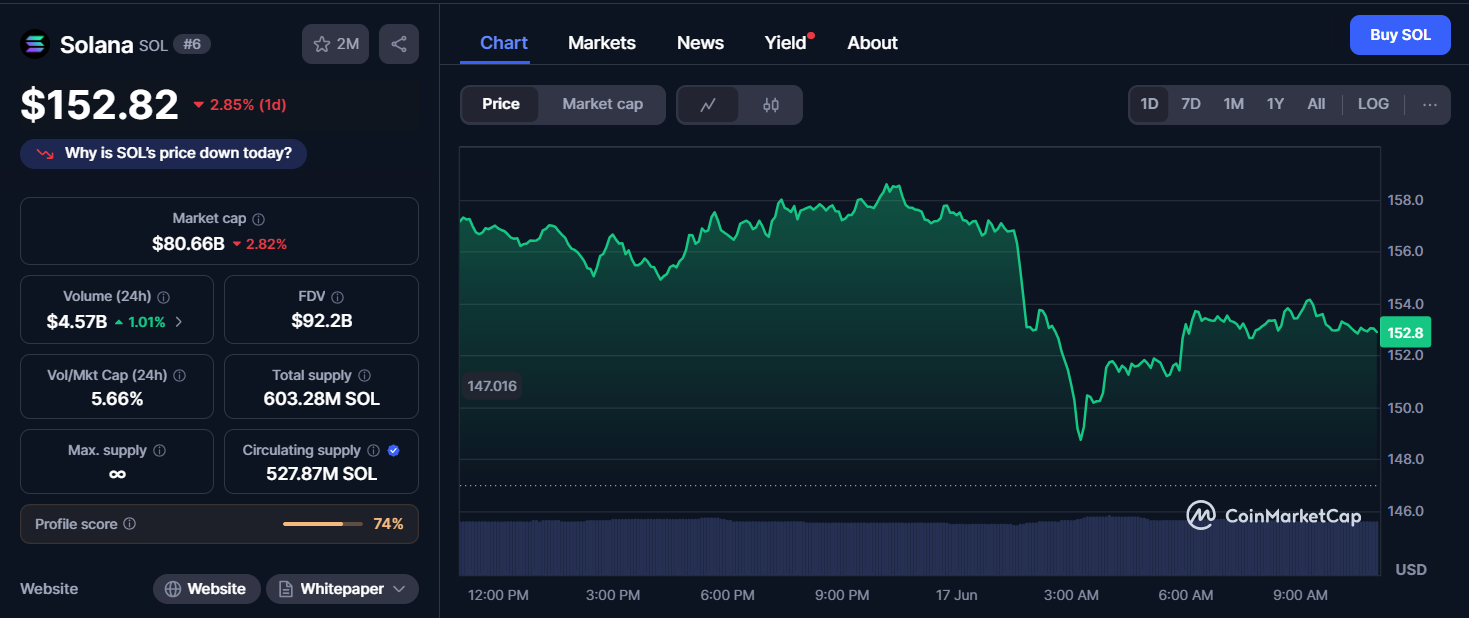Click the 74% profile score value
The image size is (1469, 618).
(x=388, y=524)
